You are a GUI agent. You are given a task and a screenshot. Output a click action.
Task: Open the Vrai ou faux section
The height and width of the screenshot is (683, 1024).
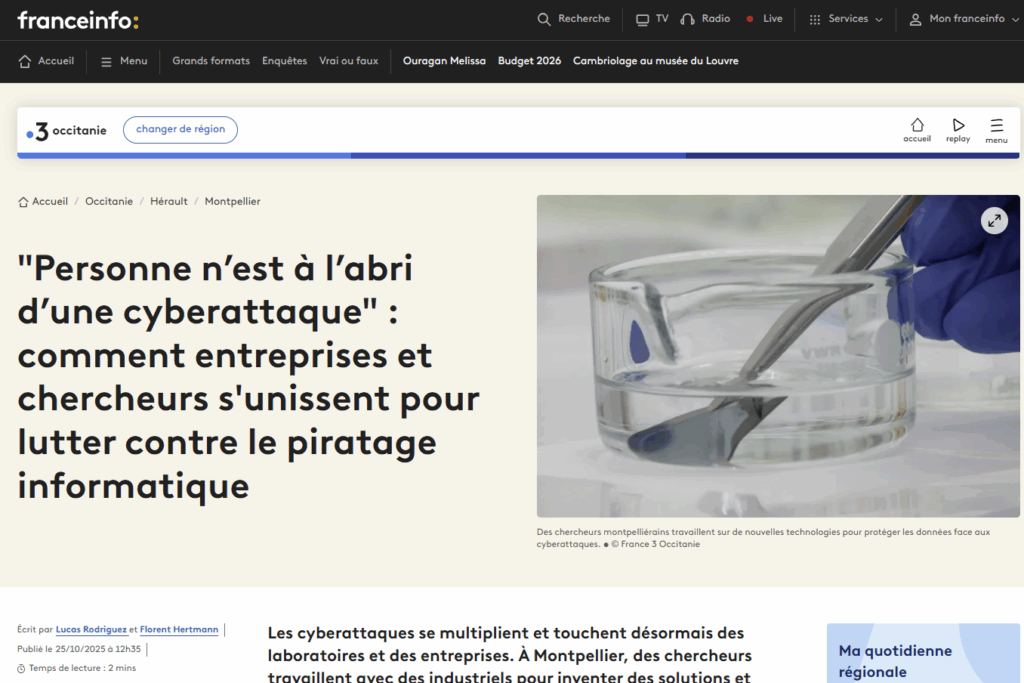[x=349, y=61]
